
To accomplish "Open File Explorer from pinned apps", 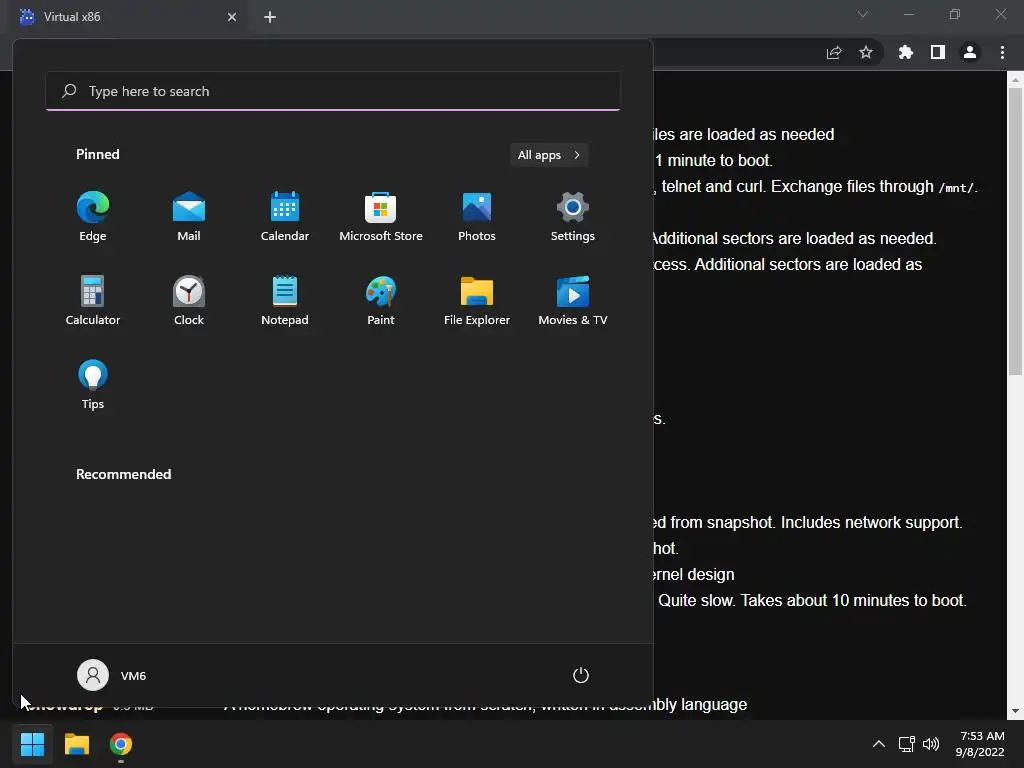I will [x=477, y=300].
